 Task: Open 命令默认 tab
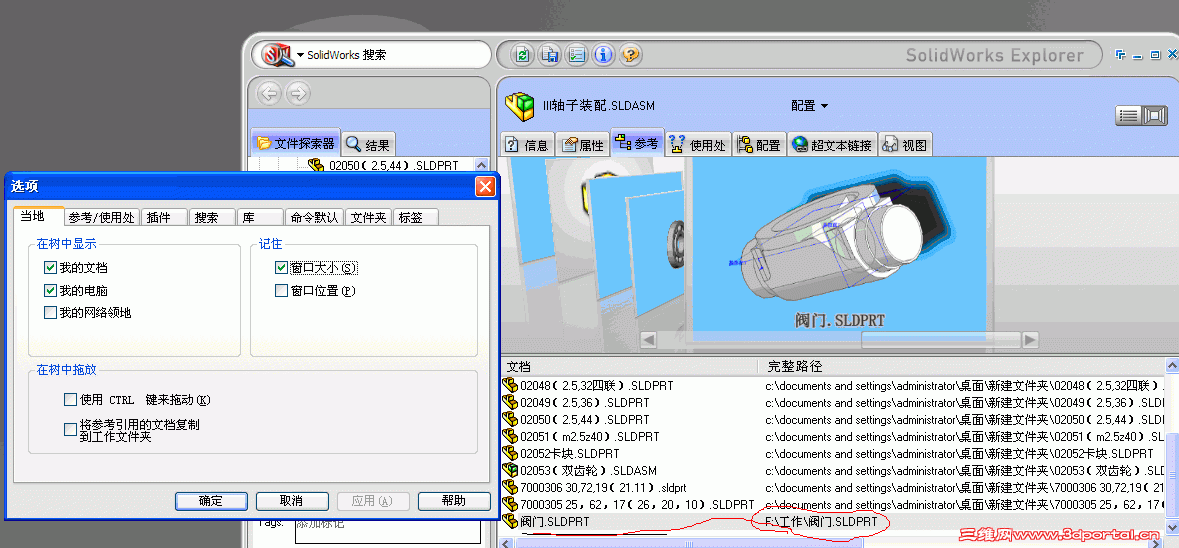(x=315, y=217)
